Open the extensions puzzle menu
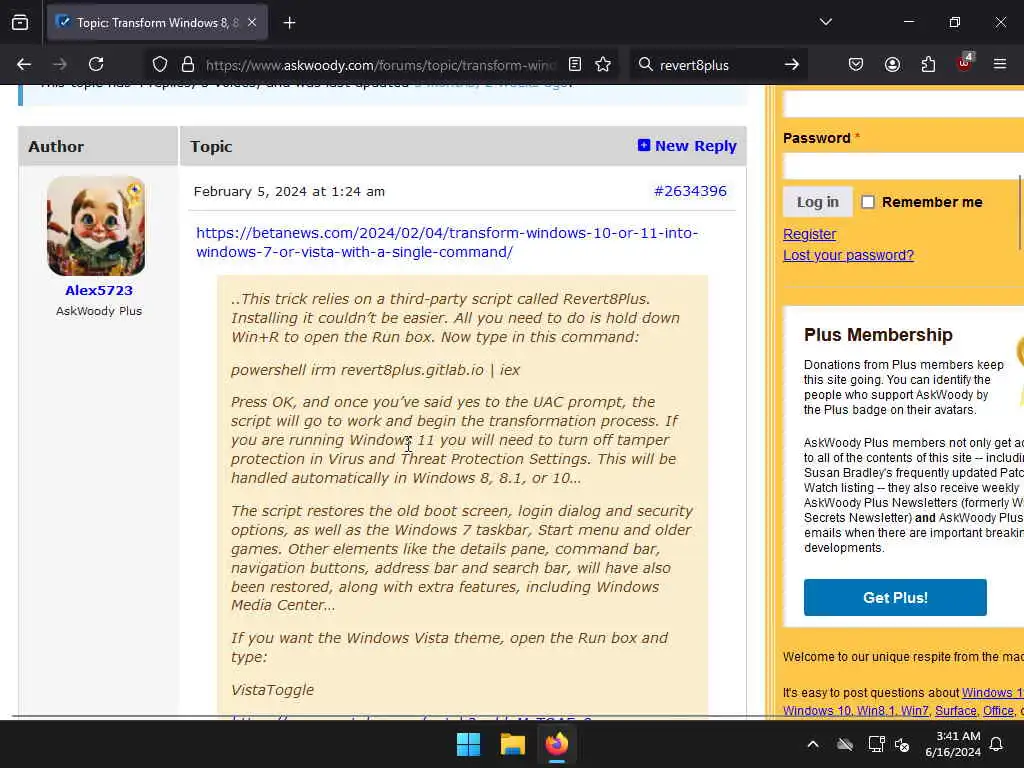The width and height of the screenshot is (1024, 768). pyautogui.click(x=928, y=64)
